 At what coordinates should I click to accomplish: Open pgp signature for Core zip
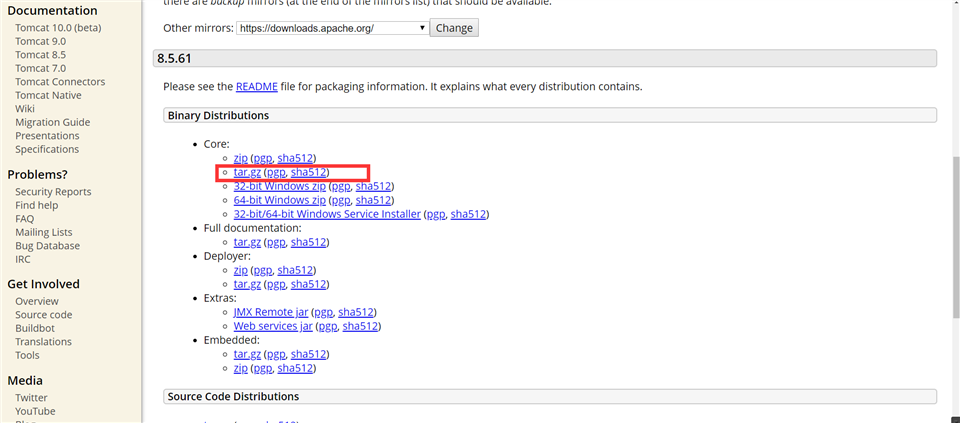(x=263, y=158)
